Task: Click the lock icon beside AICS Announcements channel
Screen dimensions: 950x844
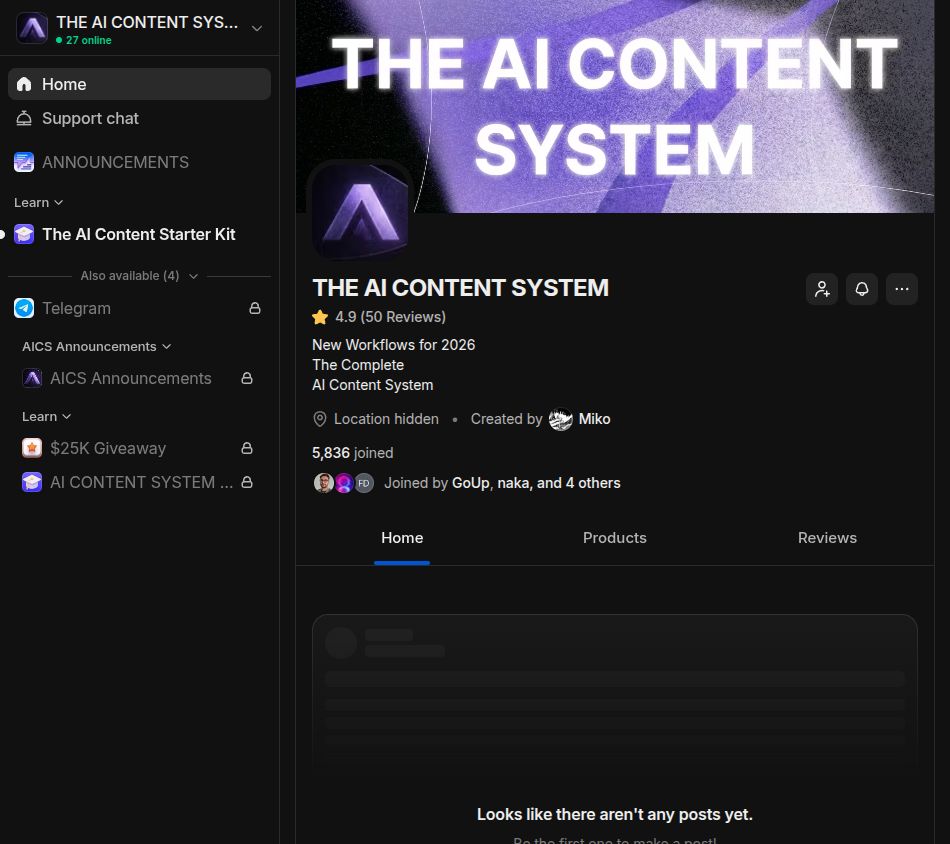Action: (247, 378)
